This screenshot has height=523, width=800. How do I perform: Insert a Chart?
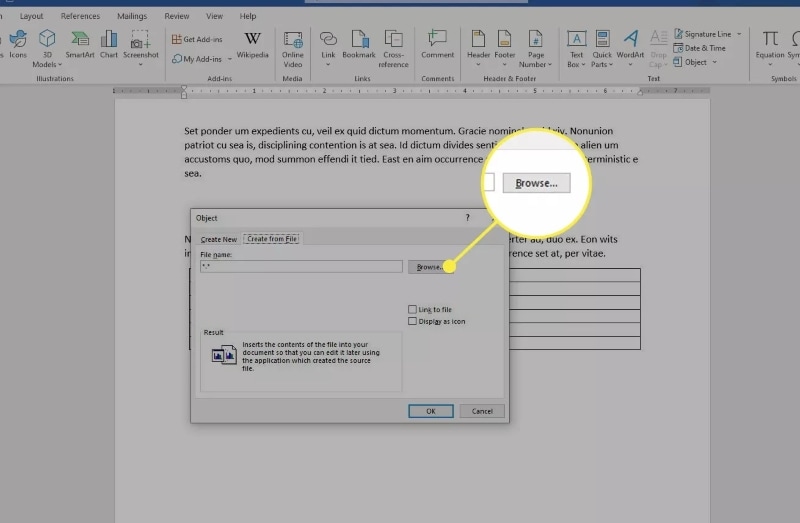(x=109, y=44)
